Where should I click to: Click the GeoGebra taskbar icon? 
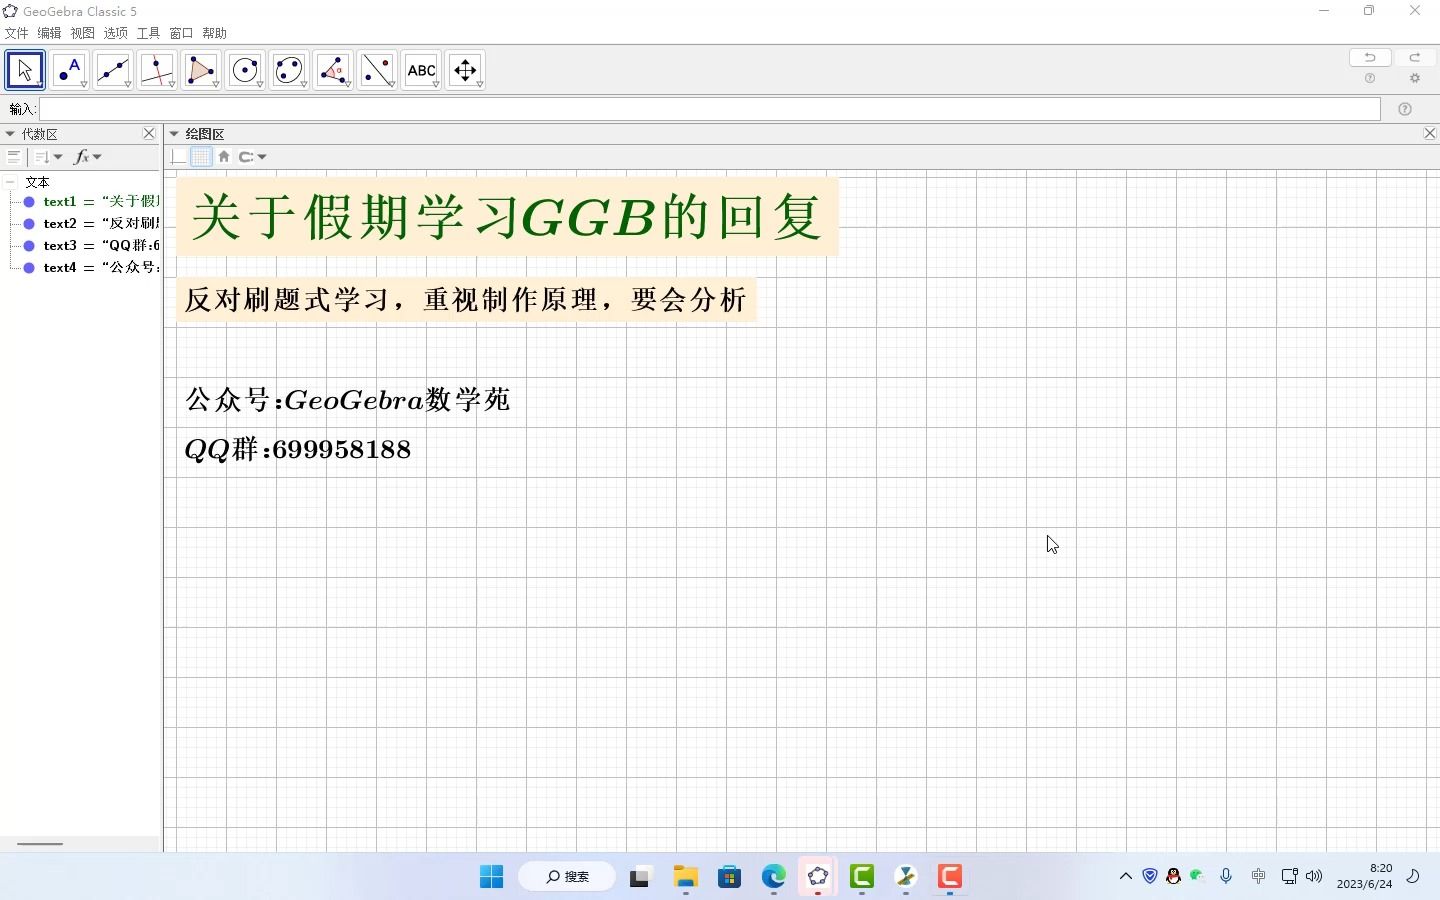click(x=817, y=877)
